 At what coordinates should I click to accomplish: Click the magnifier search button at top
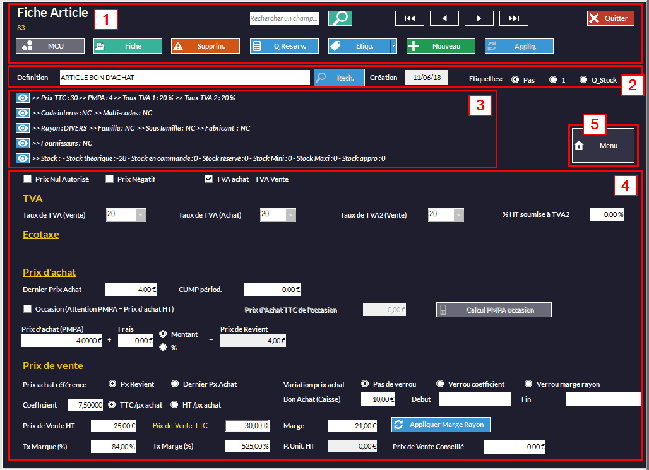340,18
